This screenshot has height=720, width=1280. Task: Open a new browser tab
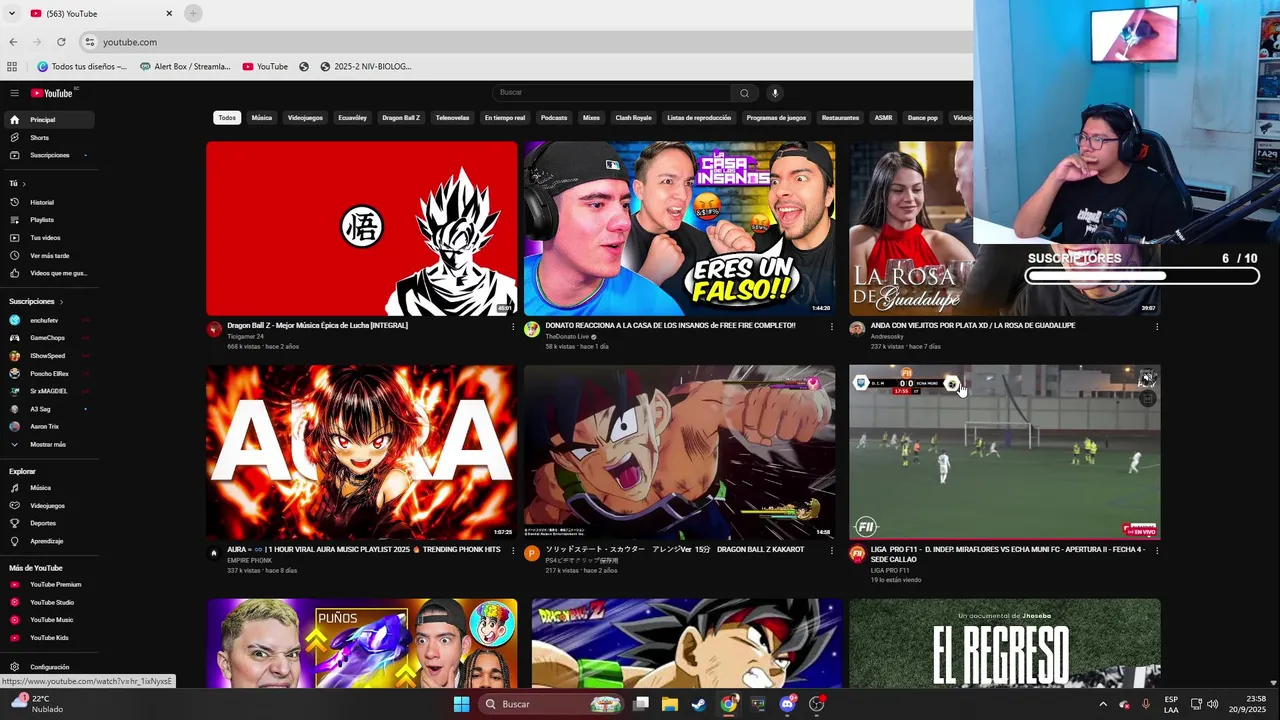(193, 13)
